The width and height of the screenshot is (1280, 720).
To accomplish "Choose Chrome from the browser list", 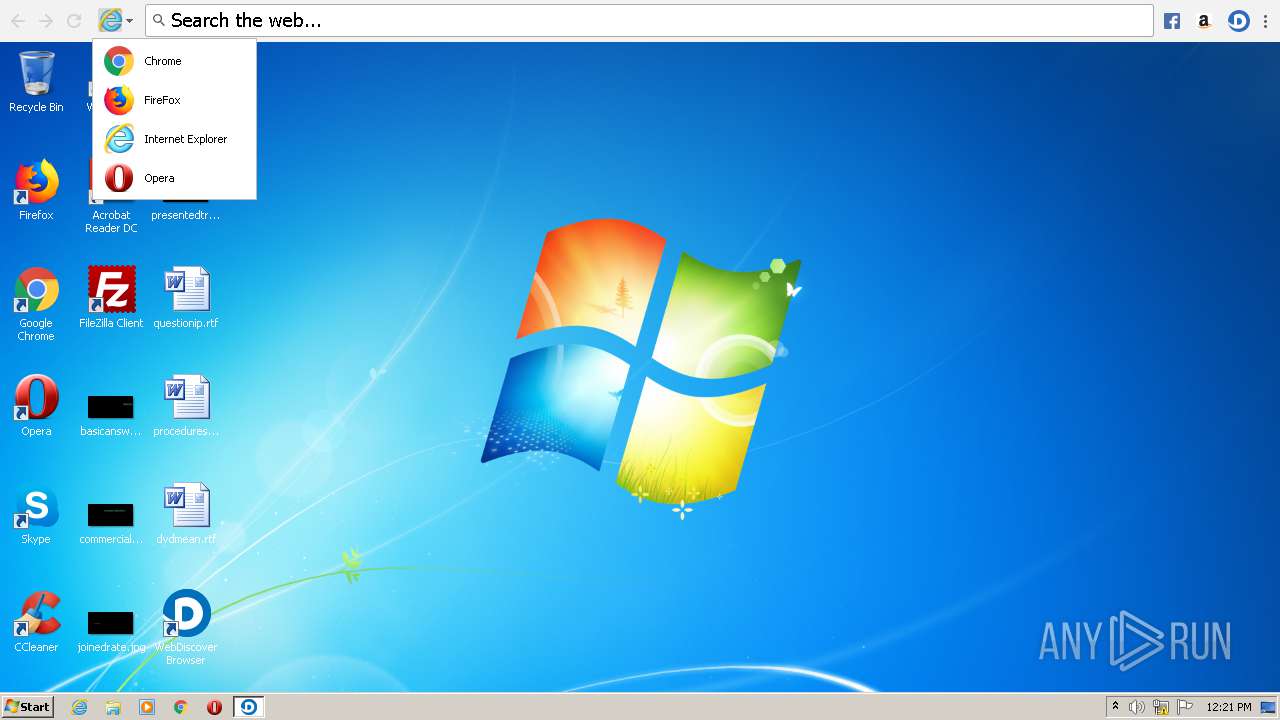I will (x=174, y=61).
